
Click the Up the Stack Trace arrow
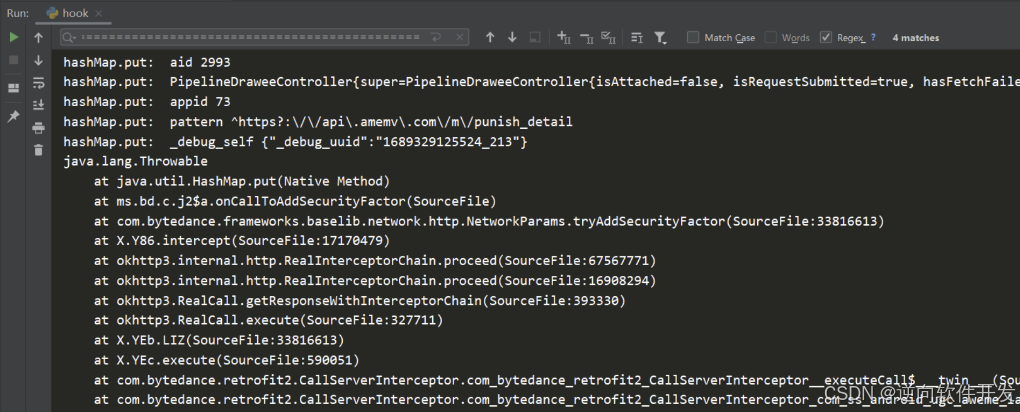38,38
